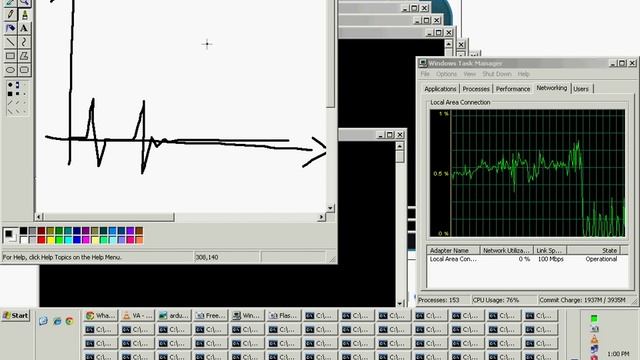Switch to the Processes tab
Image resolution: width=640 pixels, height=360 pixels.
[476, 89]
